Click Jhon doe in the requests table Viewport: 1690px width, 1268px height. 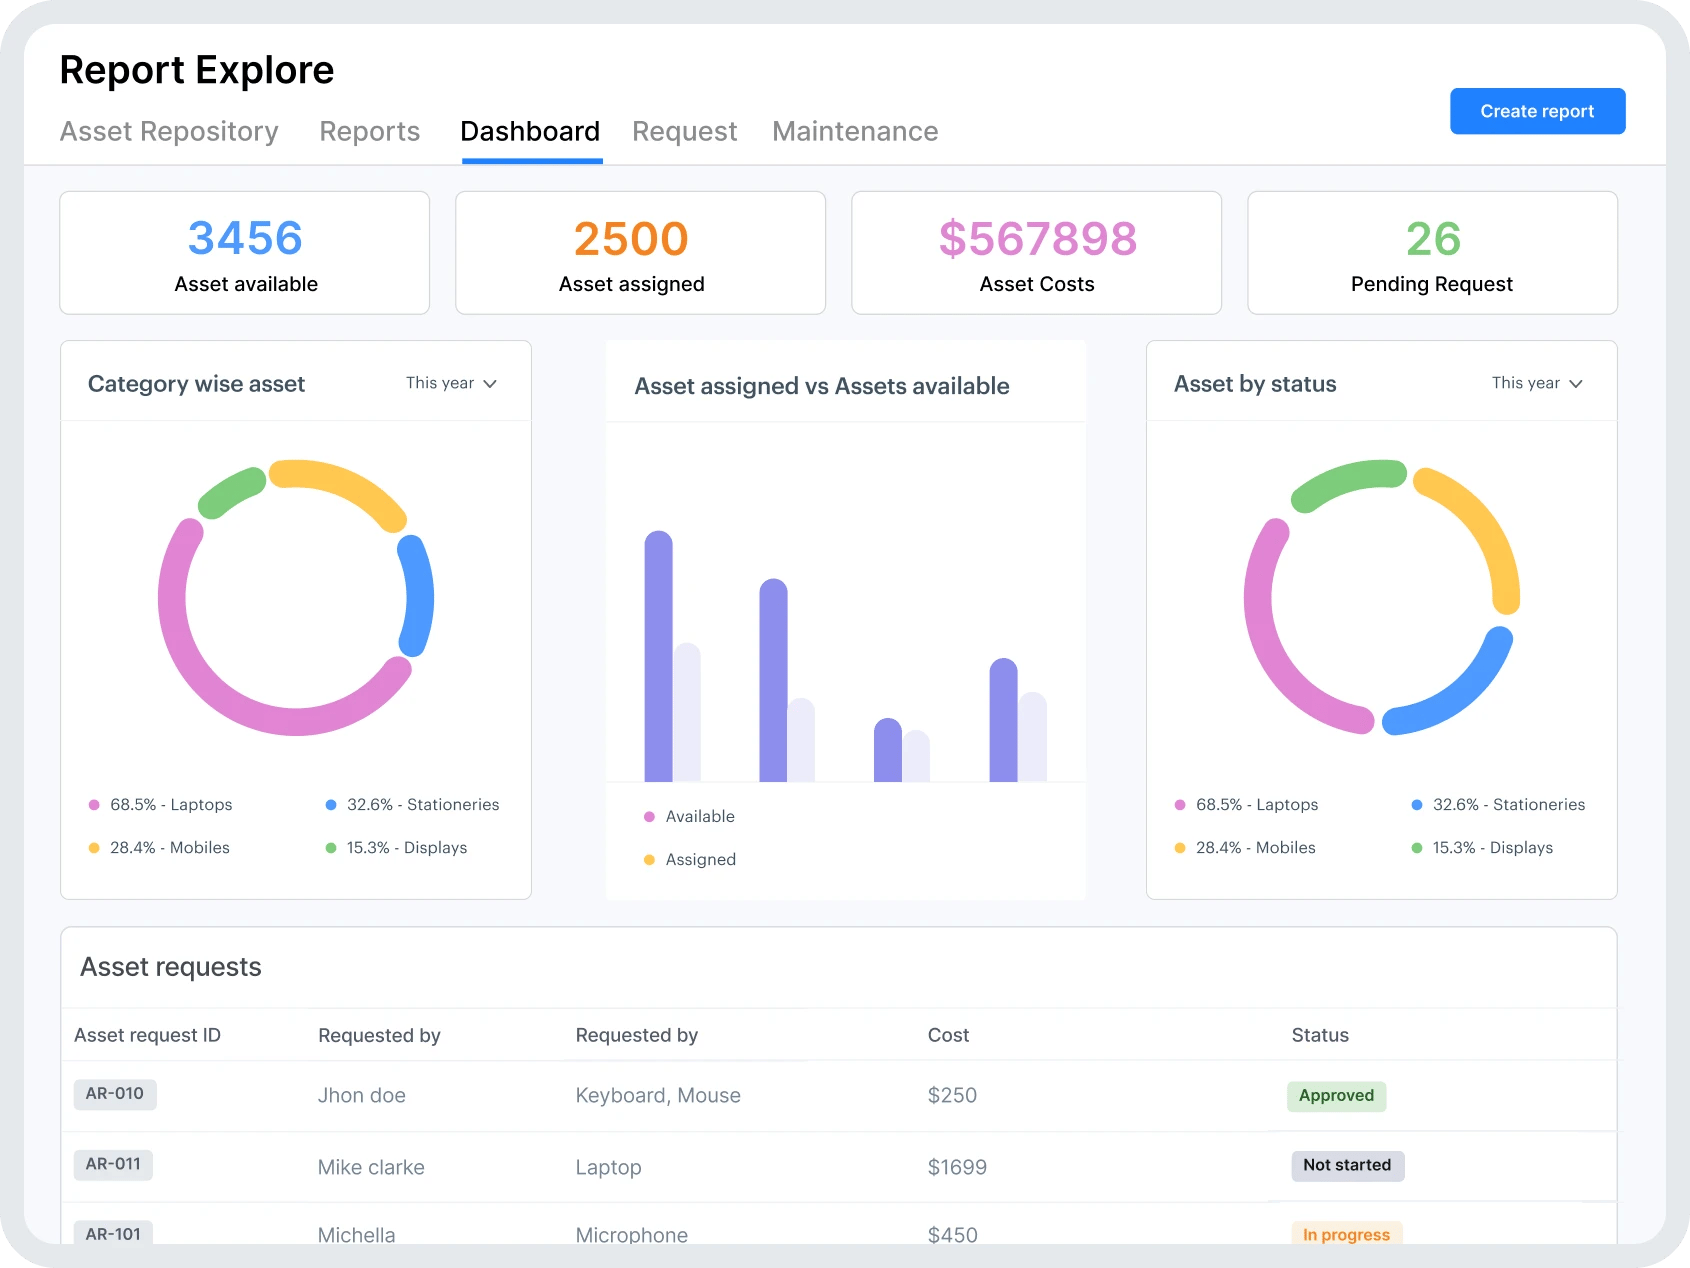361,1096
